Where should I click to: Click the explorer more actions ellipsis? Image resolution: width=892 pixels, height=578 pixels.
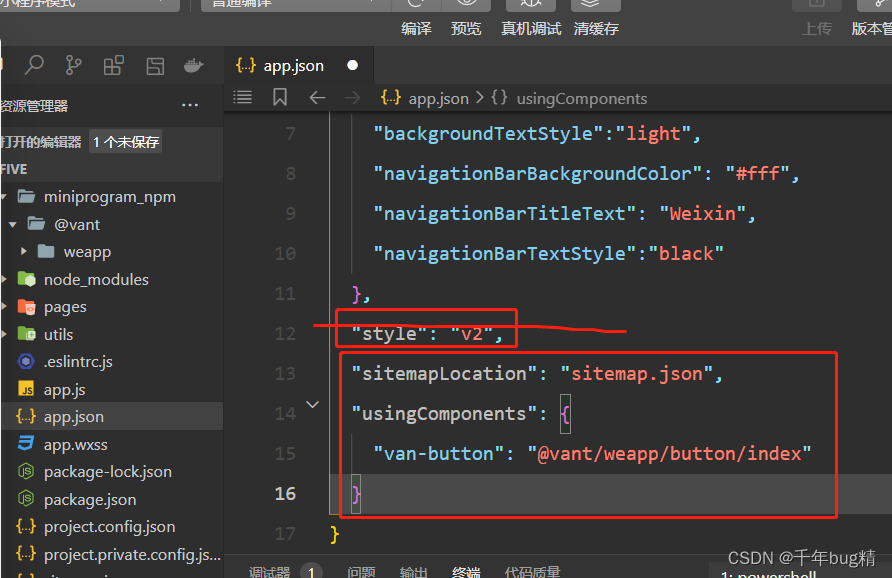(190, 105)
